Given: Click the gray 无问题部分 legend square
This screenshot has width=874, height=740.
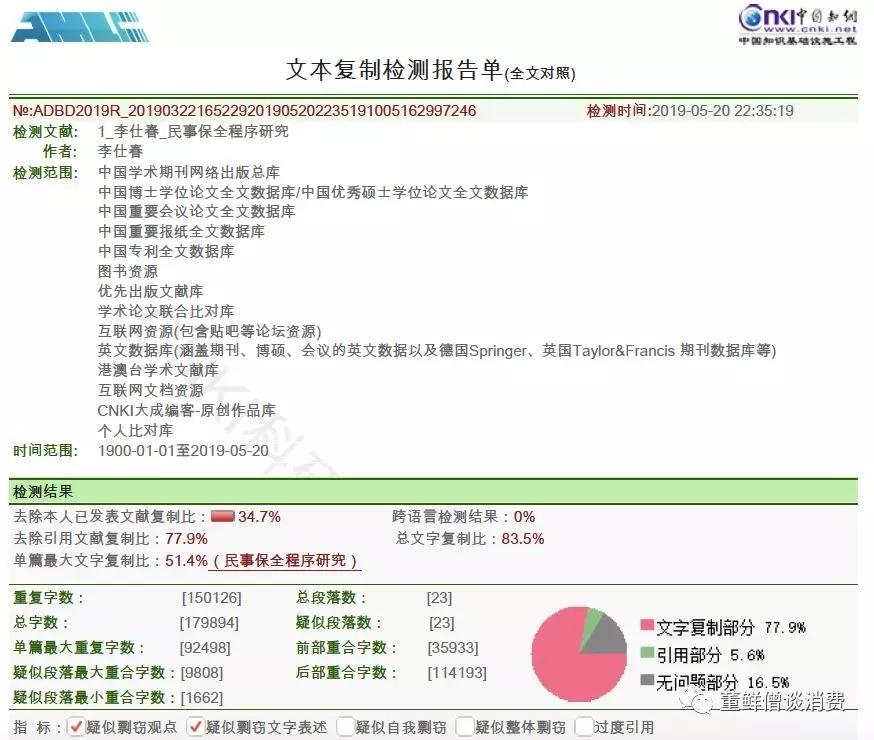Looking at the screenshot, I should [646, 681].
